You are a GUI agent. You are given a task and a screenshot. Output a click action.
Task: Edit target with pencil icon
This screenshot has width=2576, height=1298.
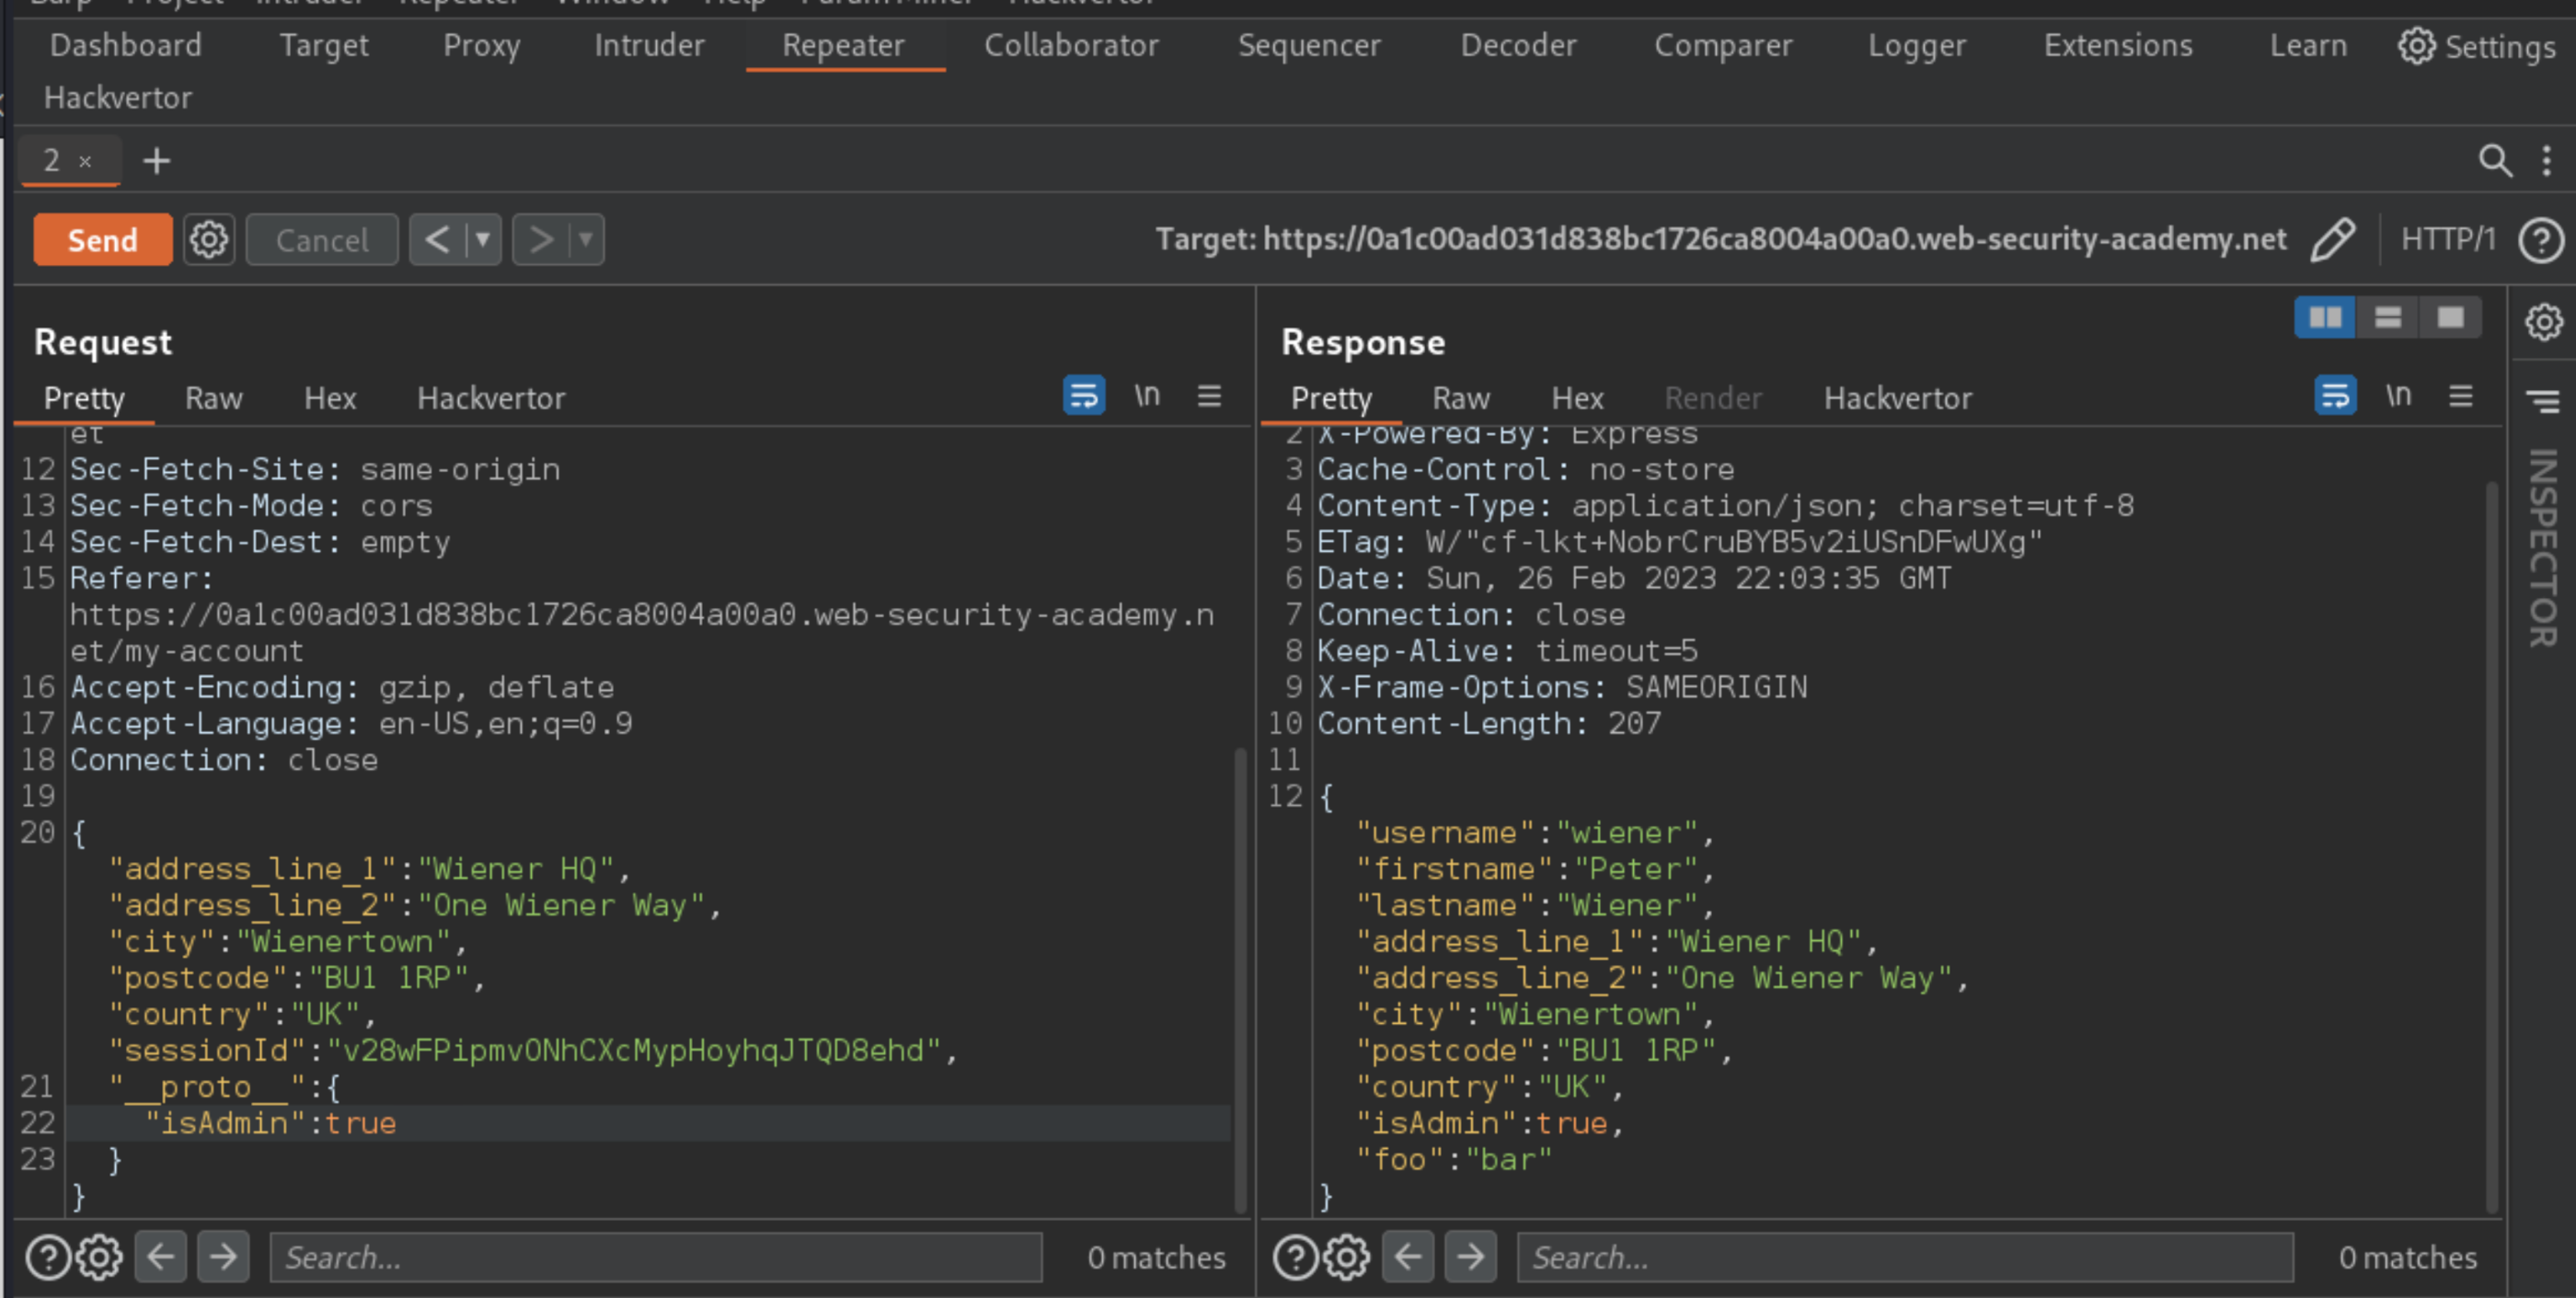[2332, 240]
